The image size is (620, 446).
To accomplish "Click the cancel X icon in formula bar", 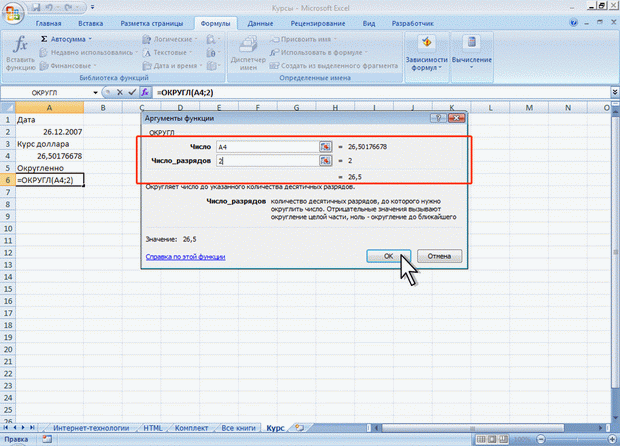I will pyautogui.click(x=119, y=92).
